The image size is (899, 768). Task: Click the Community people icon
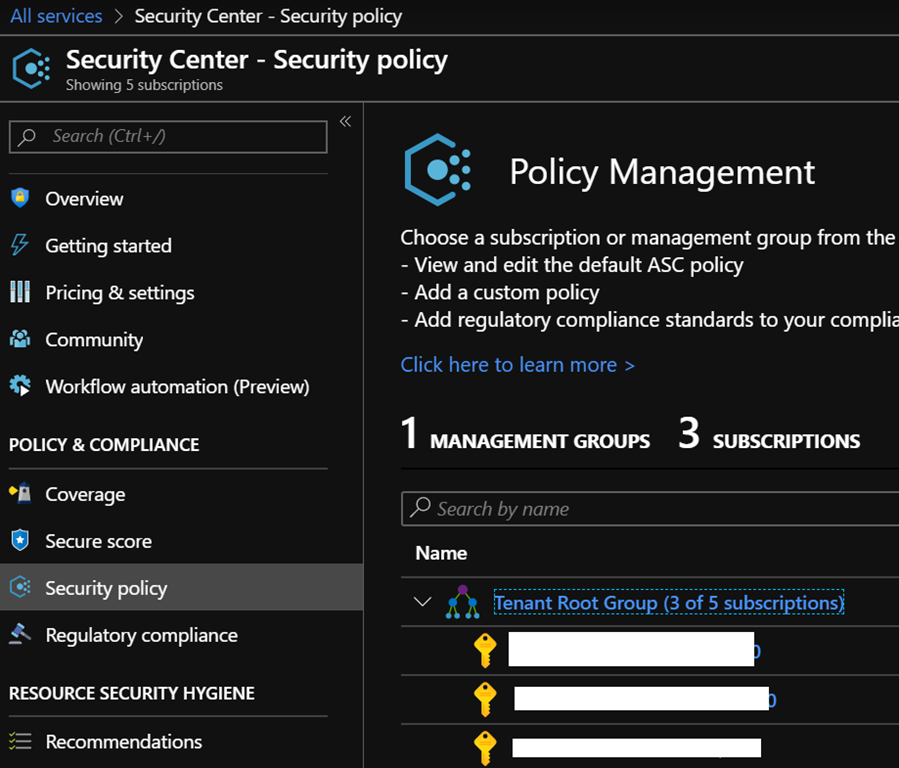pyautogui.click(x=20, y=339)
